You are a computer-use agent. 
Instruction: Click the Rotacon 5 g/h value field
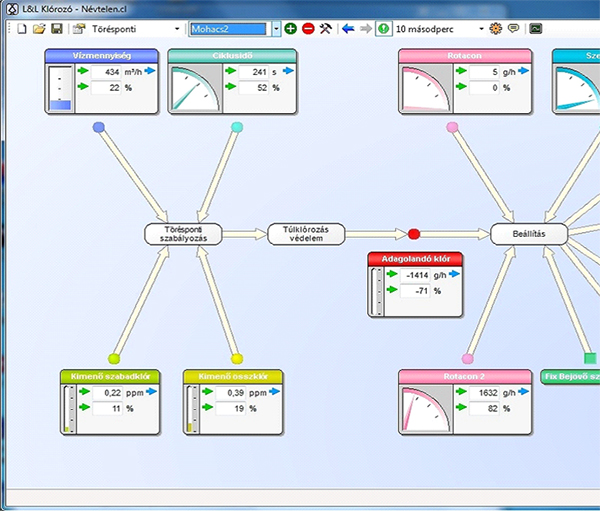pyautogui.click(x=484, y=72)
